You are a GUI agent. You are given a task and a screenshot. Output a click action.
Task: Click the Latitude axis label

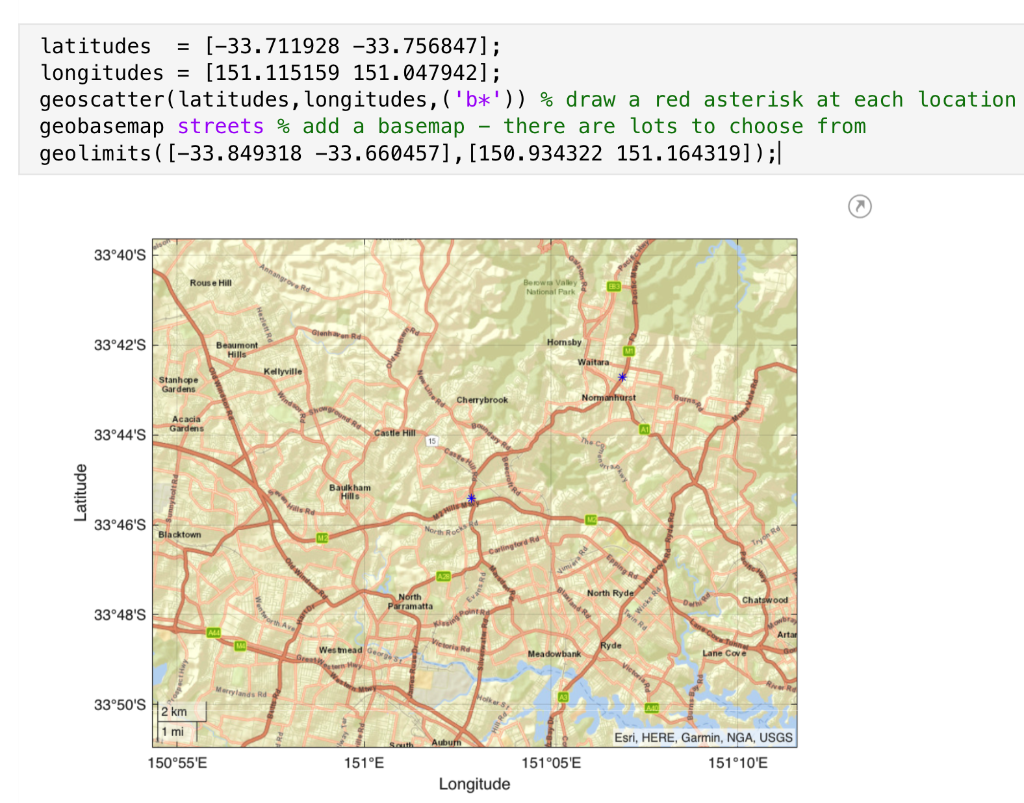[x=80, y=493]
